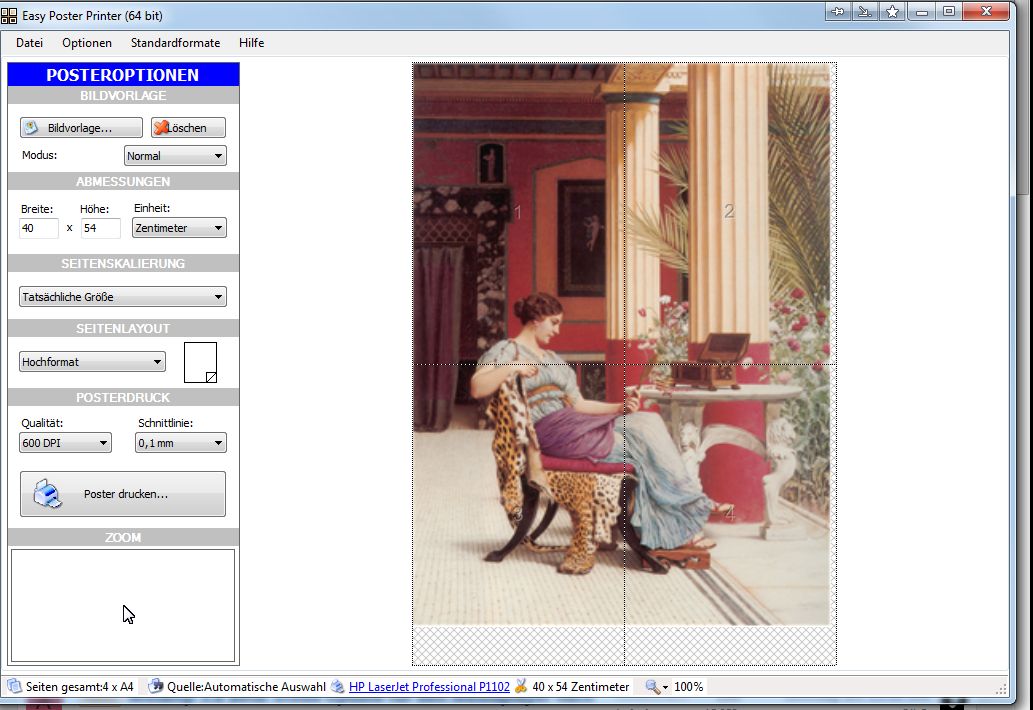The width and height of the screenshot is (1033, 710).
Task: Open the Hochformat layout dropdown
Action: point(92,362)
